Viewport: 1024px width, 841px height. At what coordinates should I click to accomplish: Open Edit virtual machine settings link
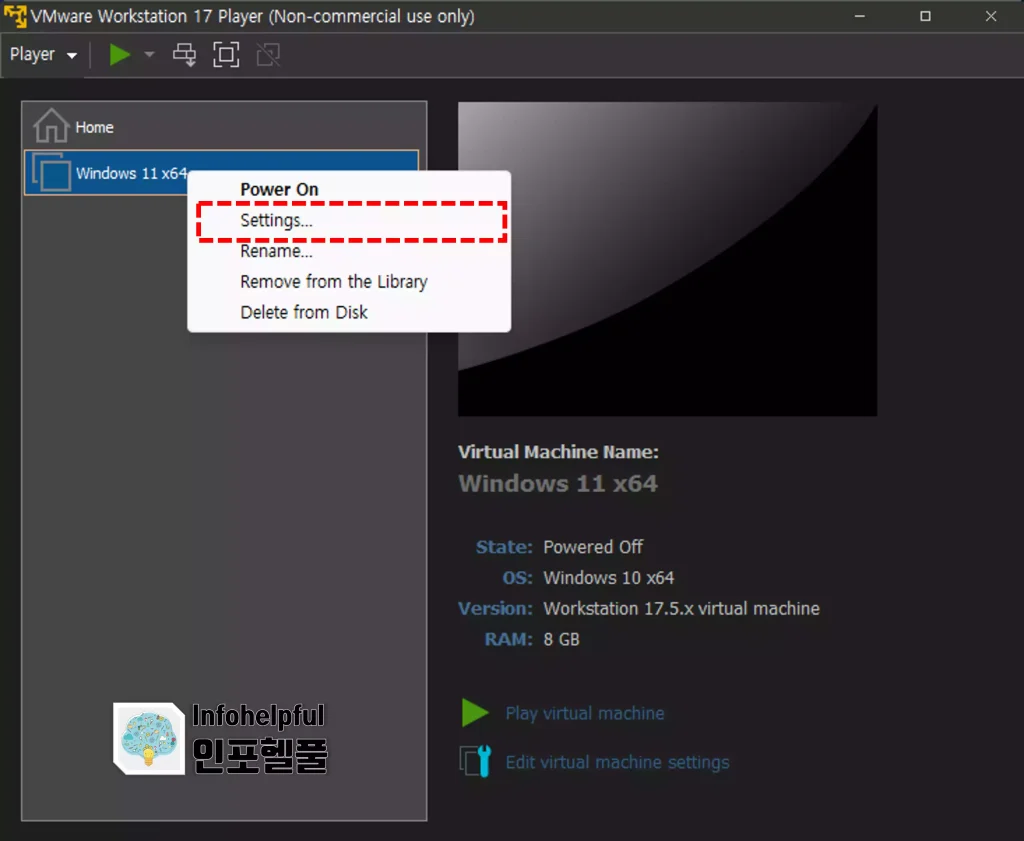[x=617, y=762]
